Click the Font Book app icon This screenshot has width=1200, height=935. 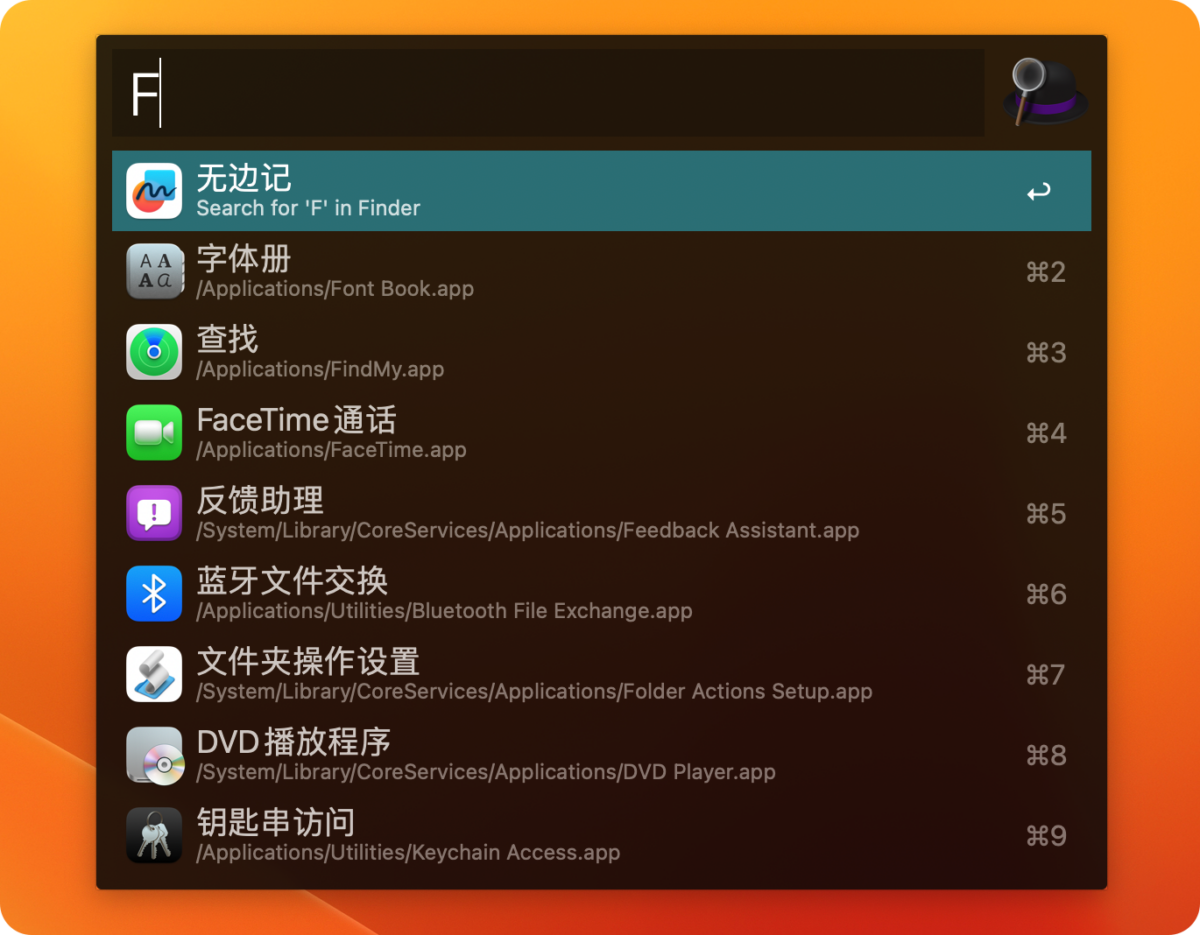click(154, 271)
